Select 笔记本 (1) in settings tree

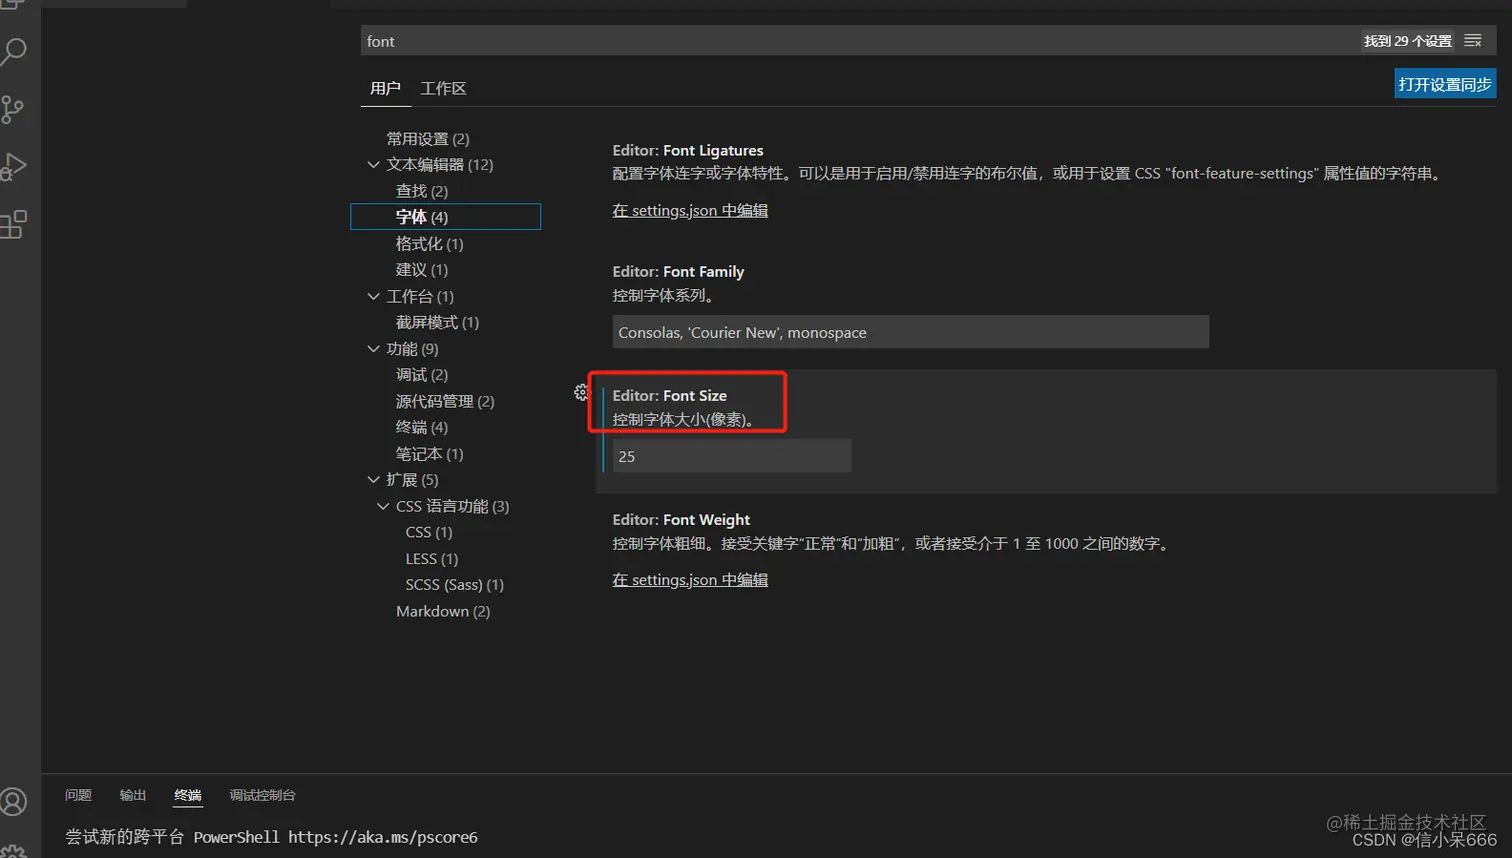click(430, 453)
